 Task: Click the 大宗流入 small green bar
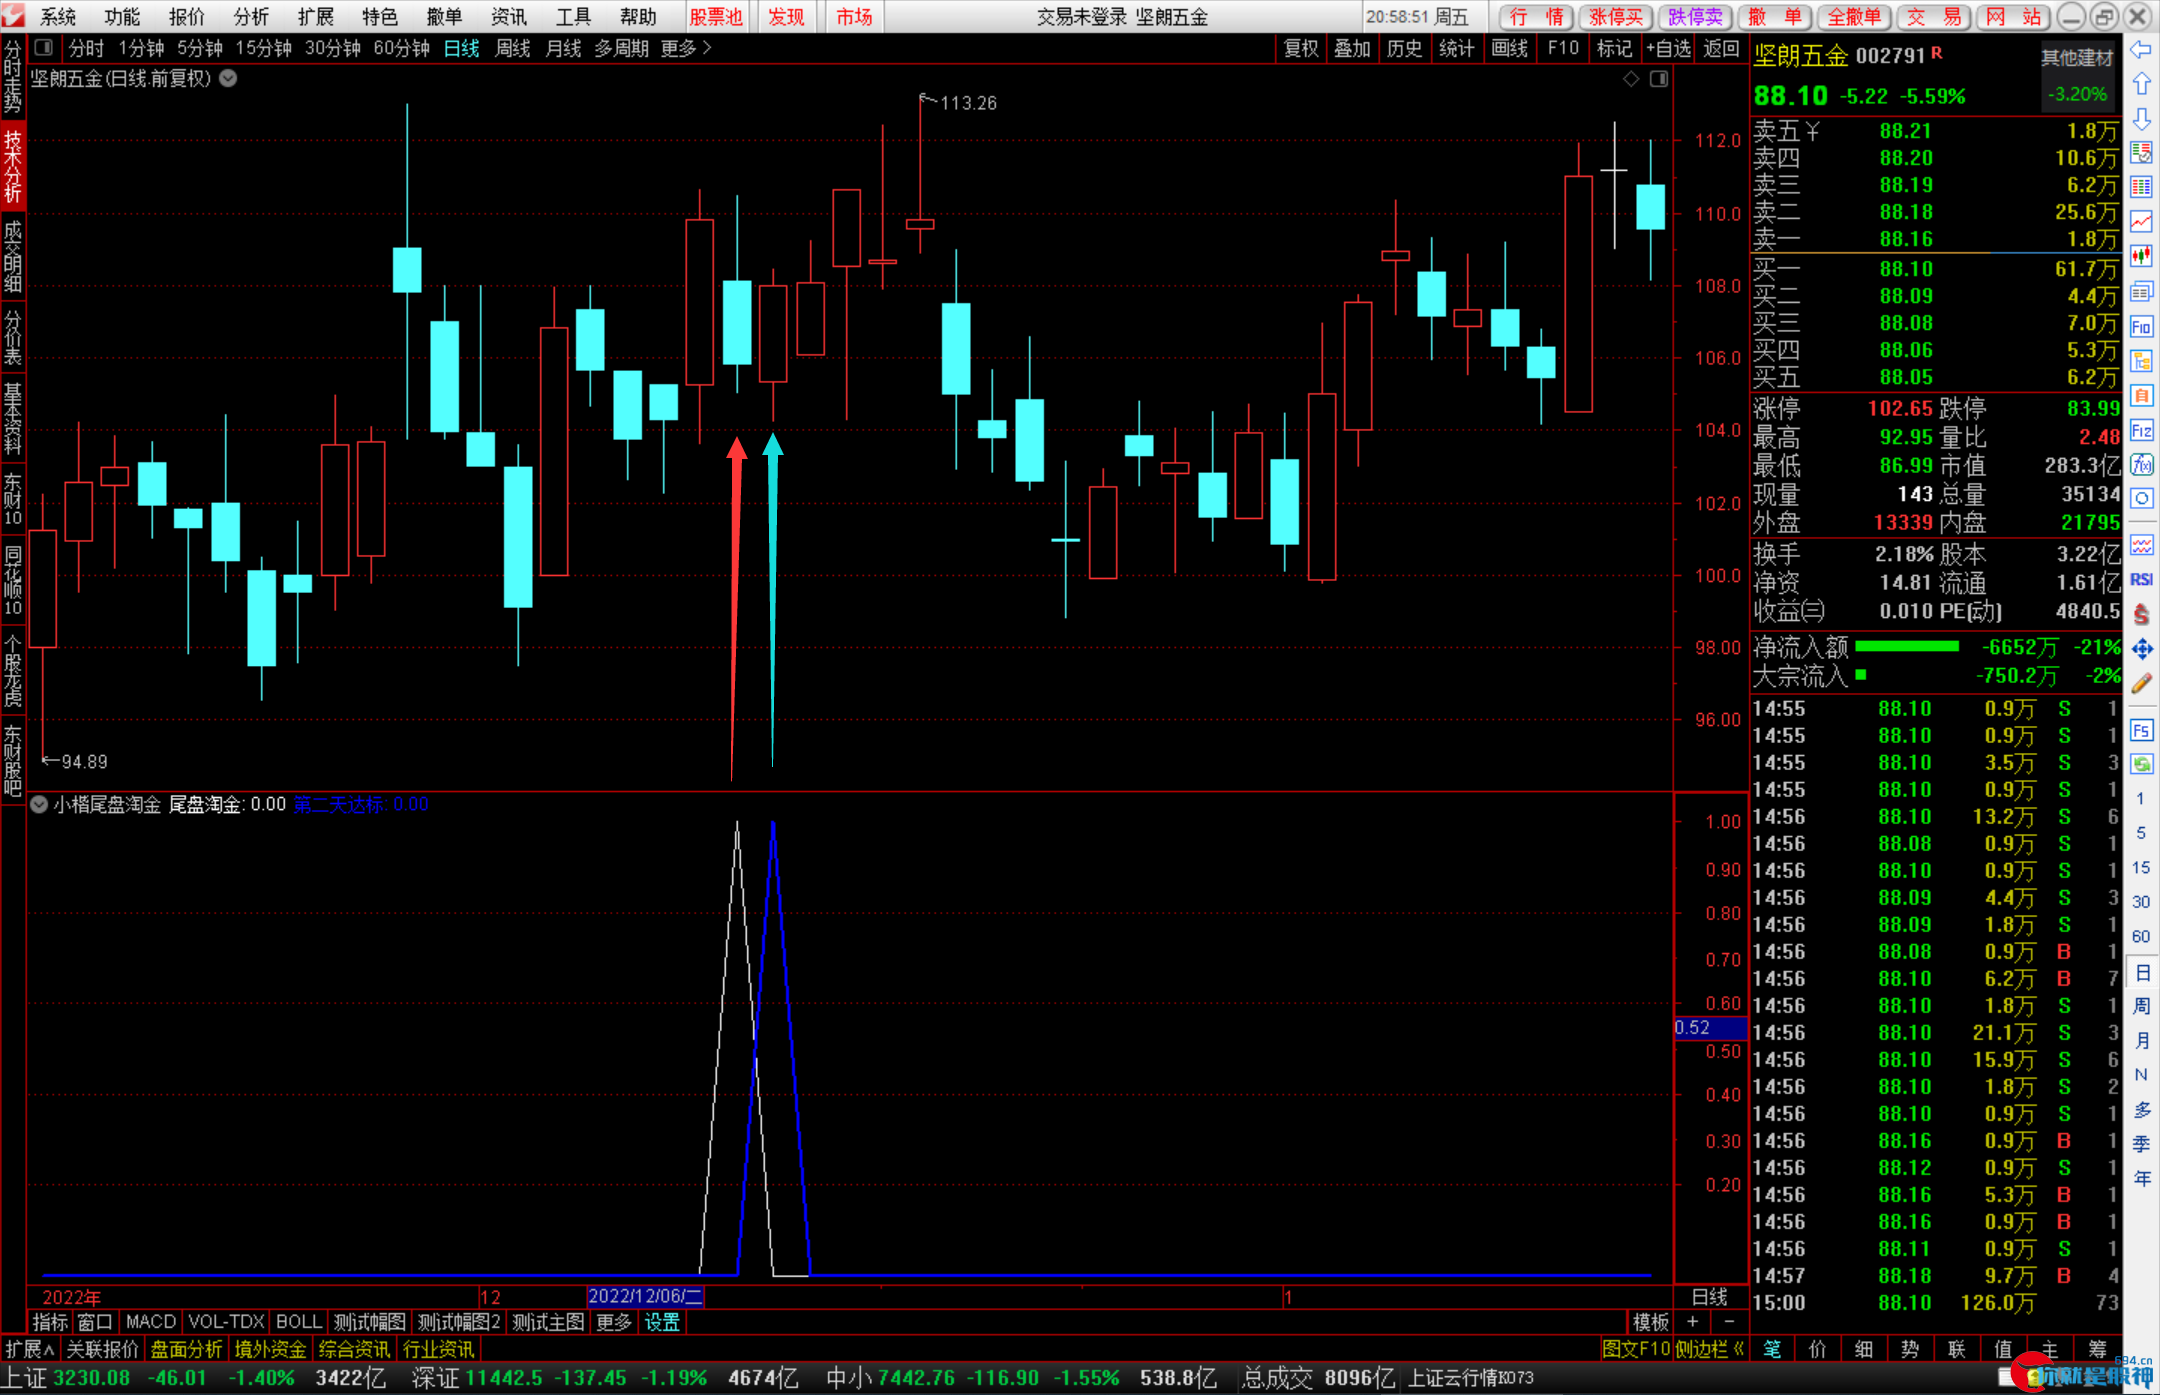1861,675
